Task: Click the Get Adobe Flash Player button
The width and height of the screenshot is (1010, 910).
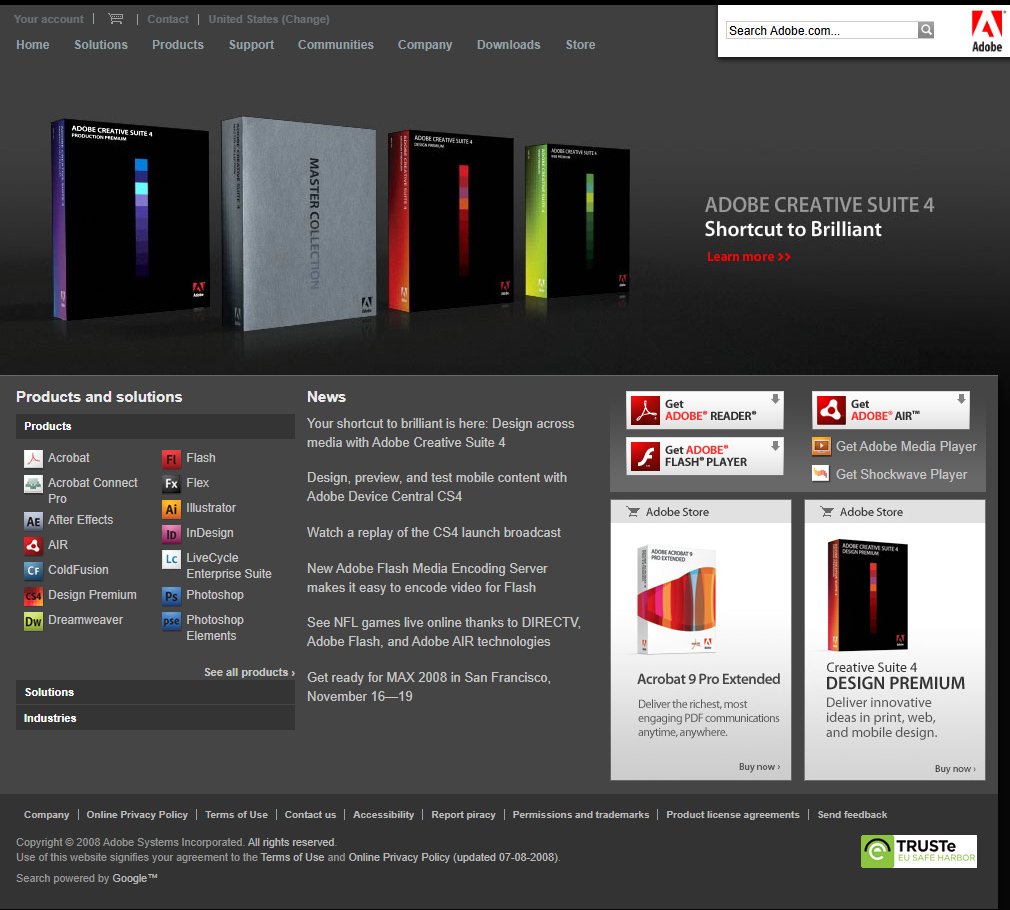Action: pyautogui.click(x=705, y=456)
